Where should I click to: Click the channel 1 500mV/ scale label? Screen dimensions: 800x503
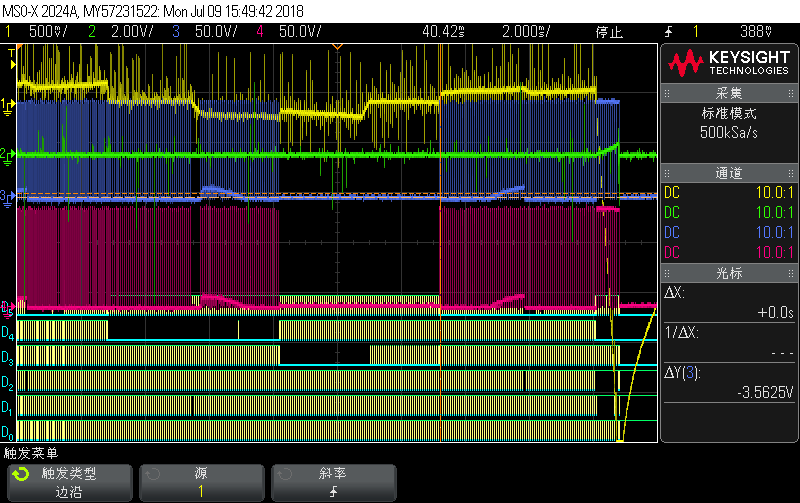point(48,32)
